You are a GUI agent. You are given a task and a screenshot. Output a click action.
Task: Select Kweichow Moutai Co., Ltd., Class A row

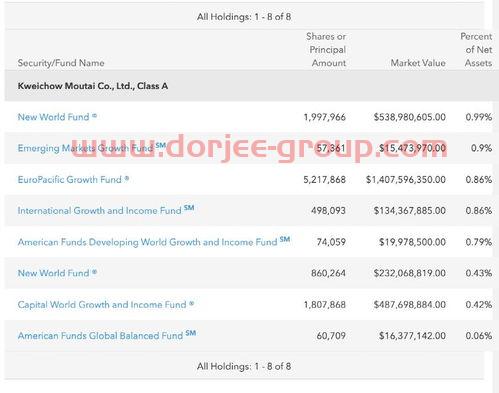click(x=248, y=86)
